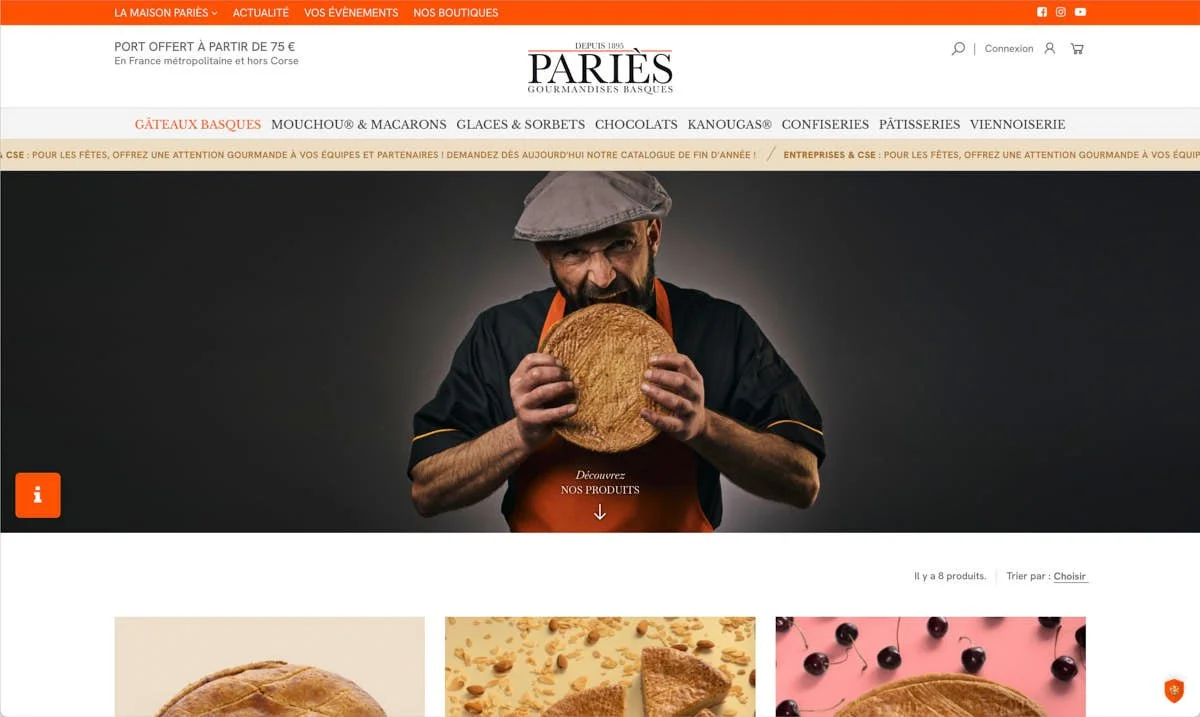The width and height of the screenshot is (1200, 717).
Task: Expand the La Maison Pariès menu
Action: click(x=166, y=13)
